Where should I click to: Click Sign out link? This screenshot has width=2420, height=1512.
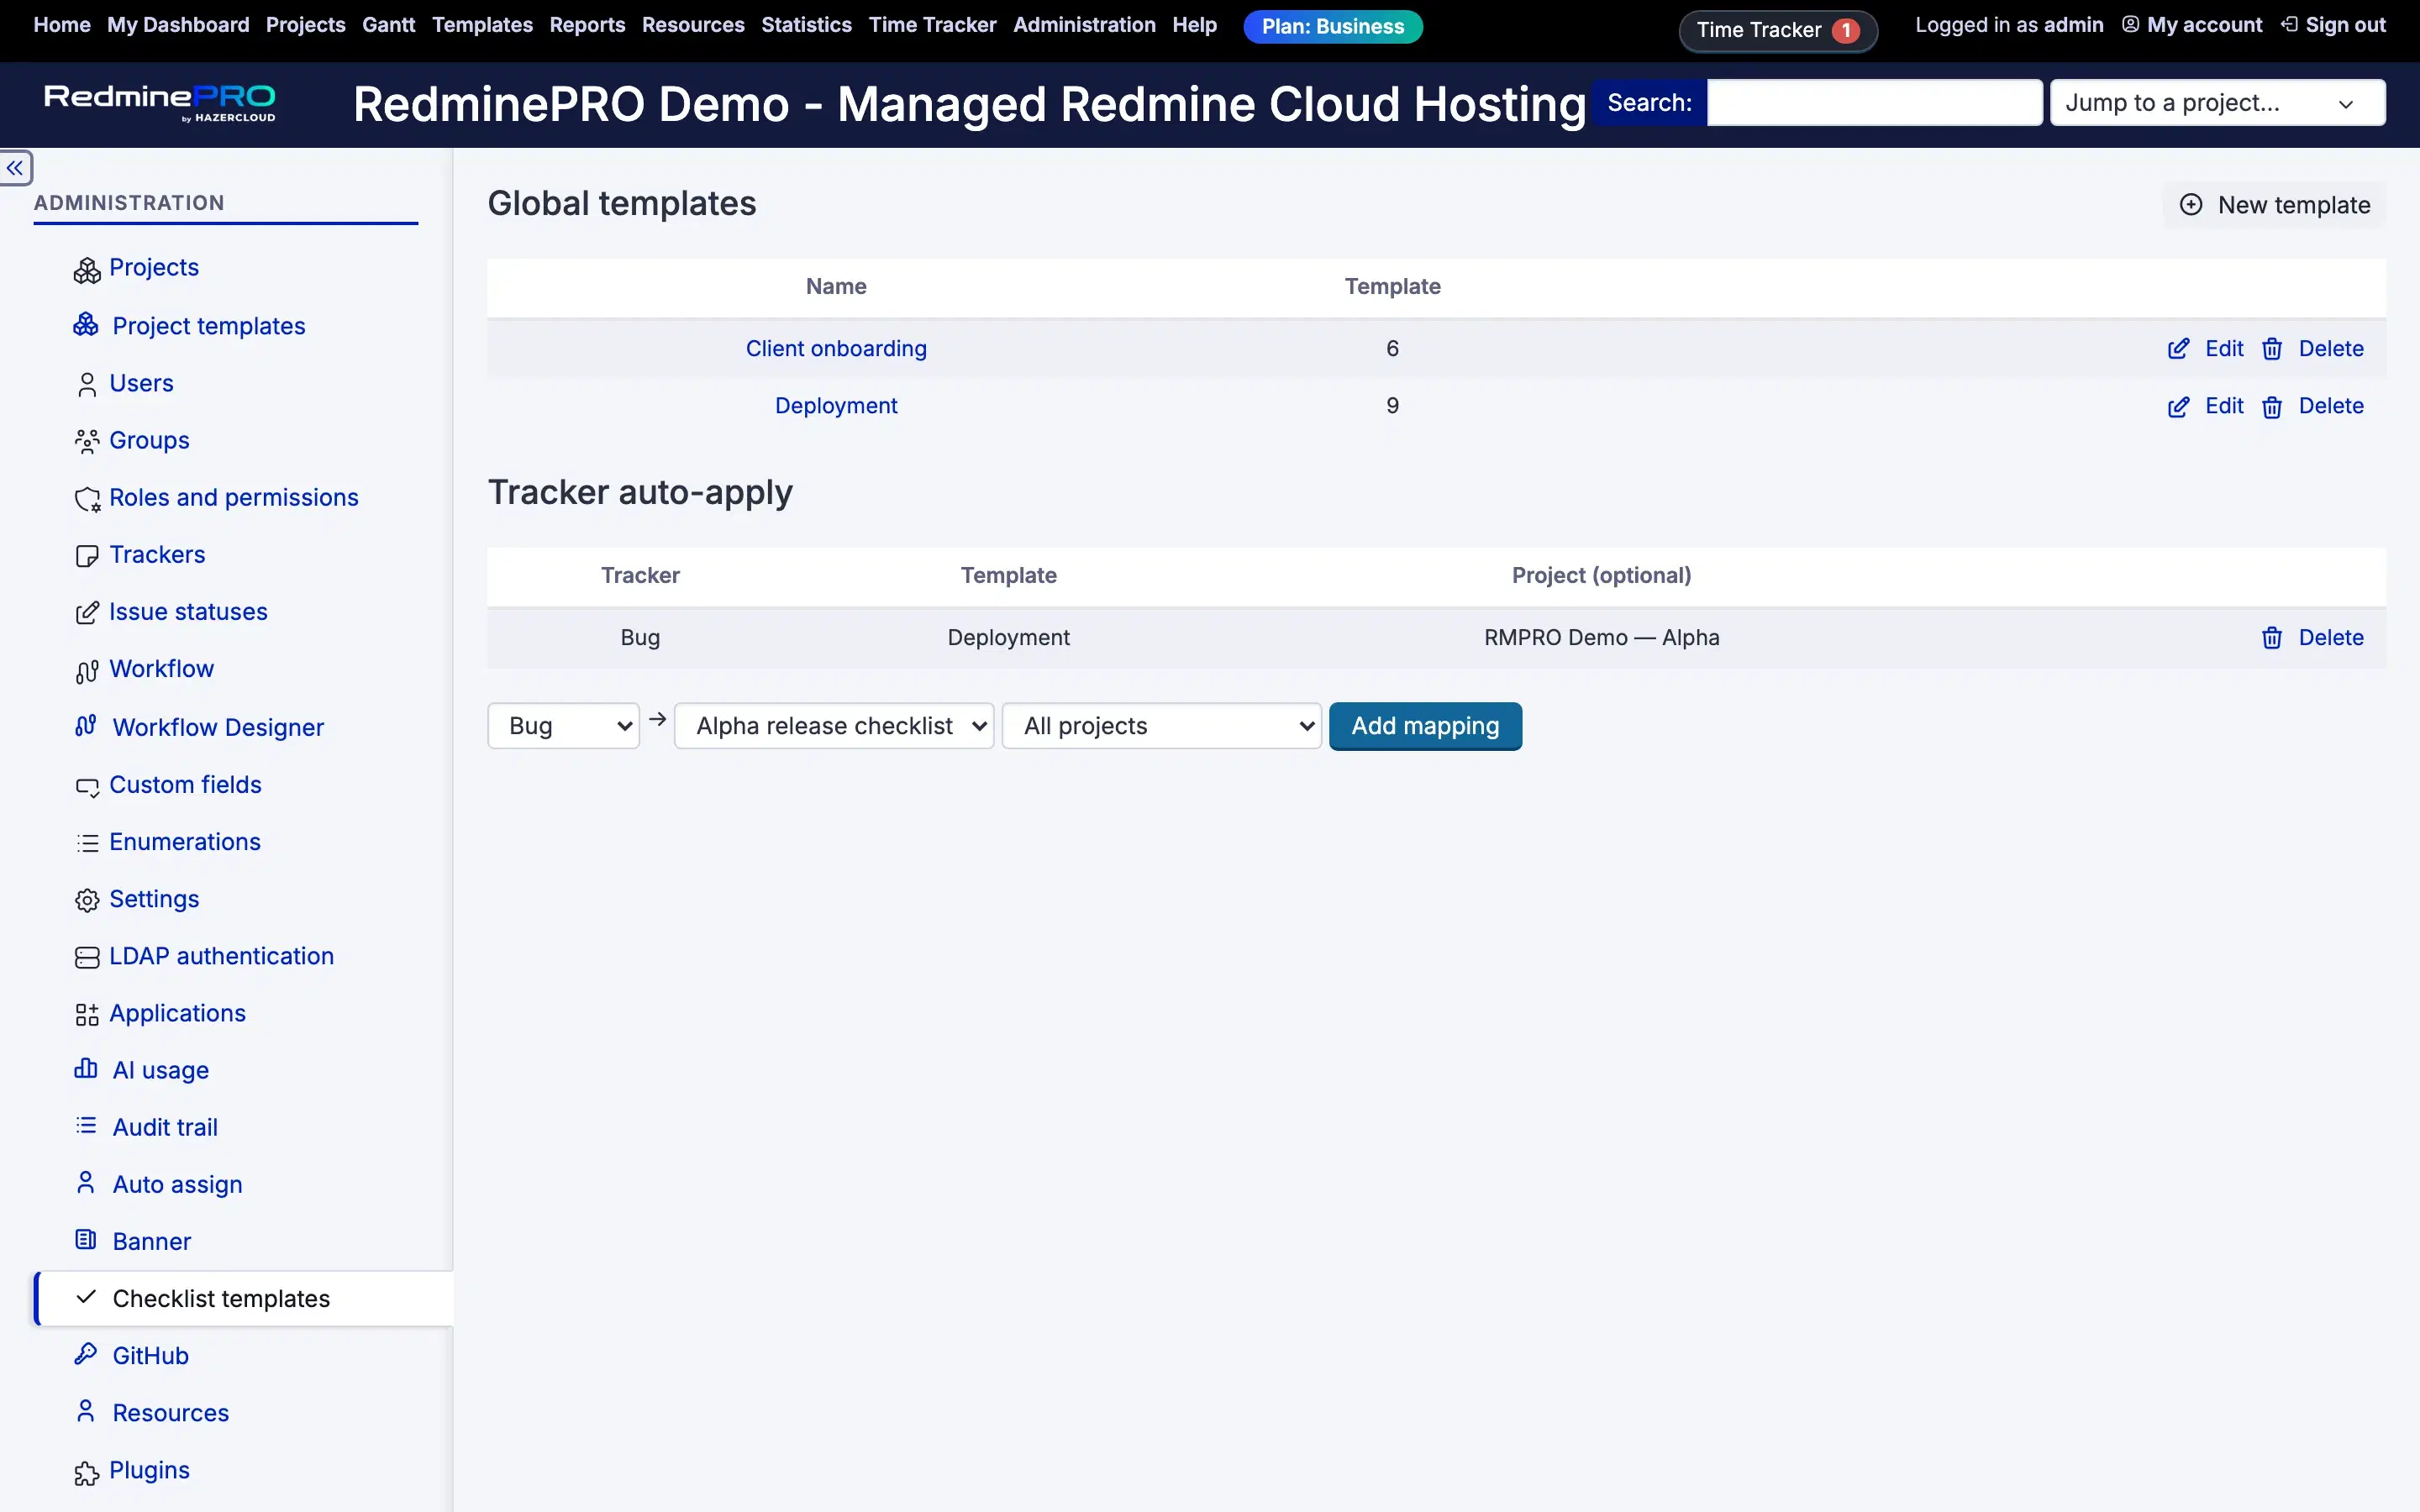[x=2334, y=25]
